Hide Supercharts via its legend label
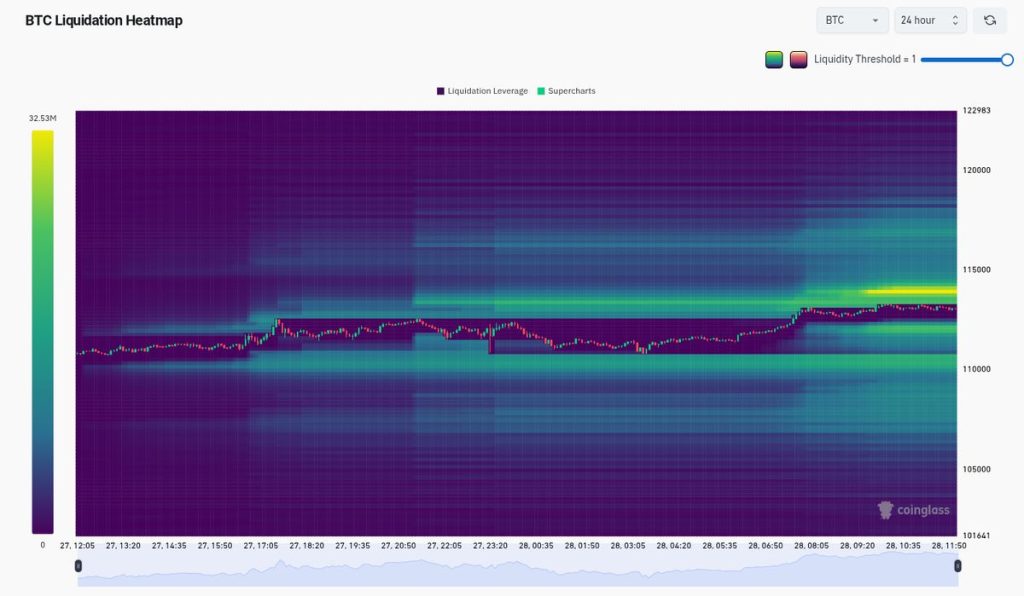The width and height of the screenshot is (1024, 596). pos(570,90)
